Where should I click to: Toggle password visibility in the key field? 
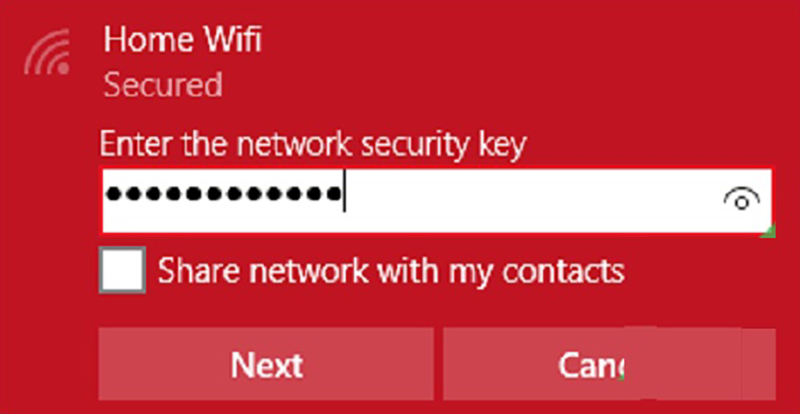pos(742,200)
